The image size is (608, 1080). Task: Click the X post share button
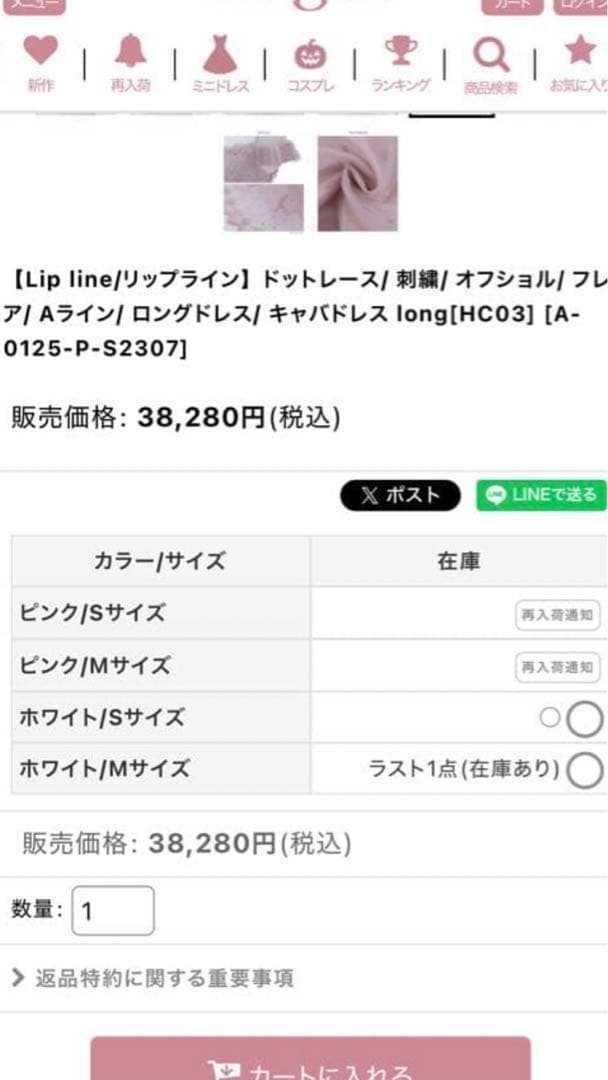pos(400,495)
